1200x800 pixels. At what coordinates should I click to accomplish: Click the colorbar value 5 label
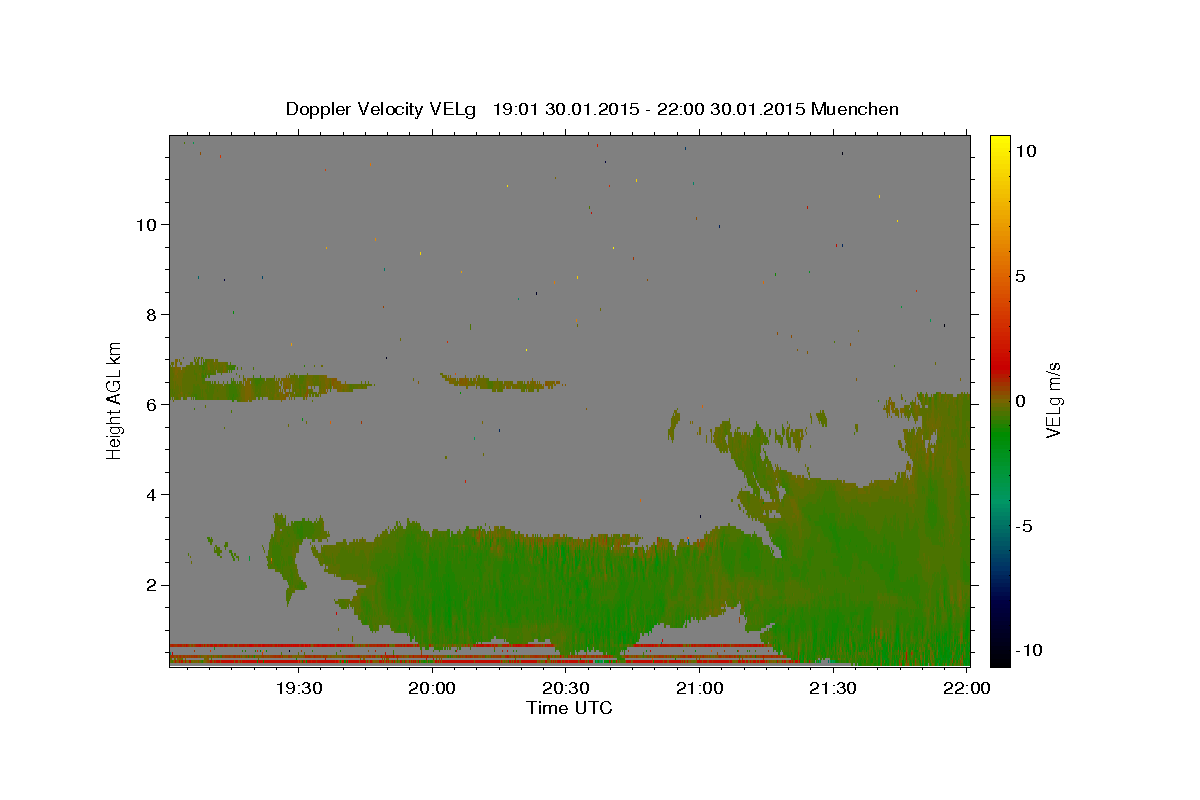click(x=1020, y=276)
